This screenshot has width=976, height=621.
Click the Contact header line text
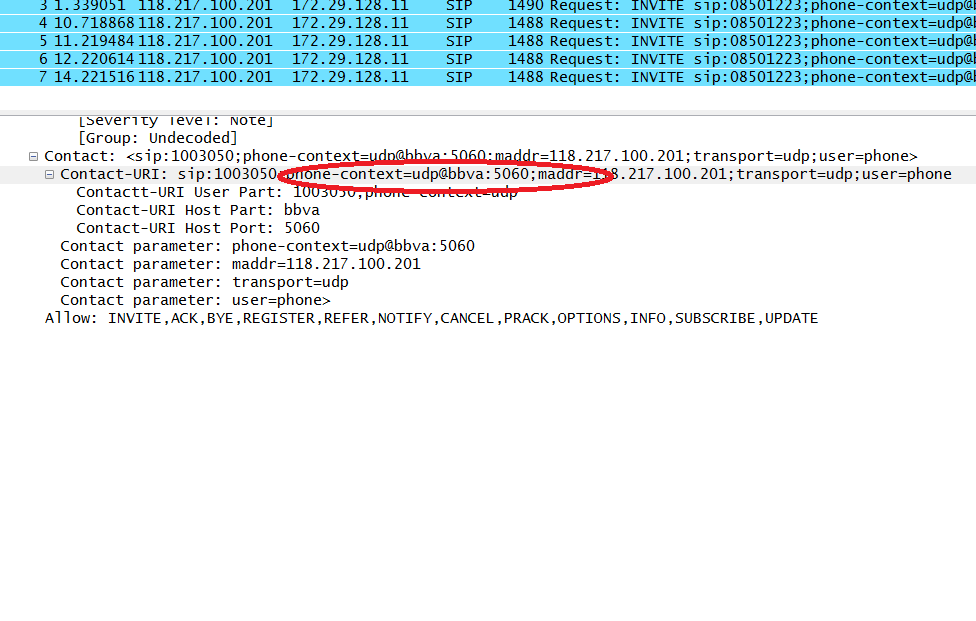tap(480, 156)
